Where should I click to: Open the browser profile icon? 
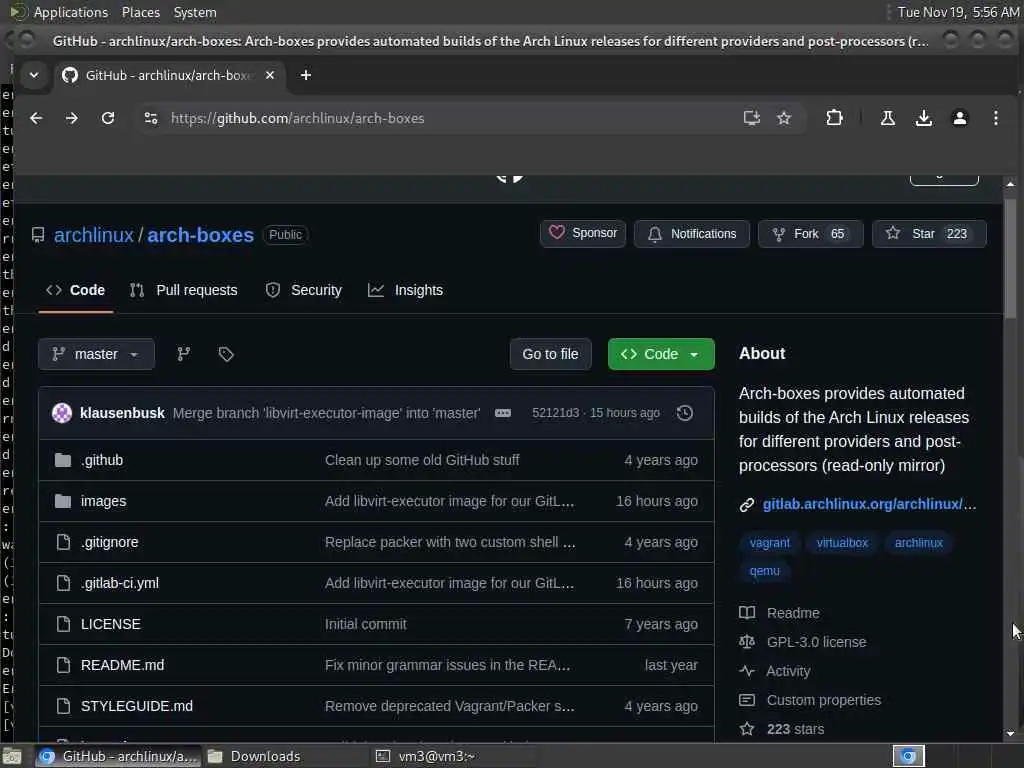[959, 118]
